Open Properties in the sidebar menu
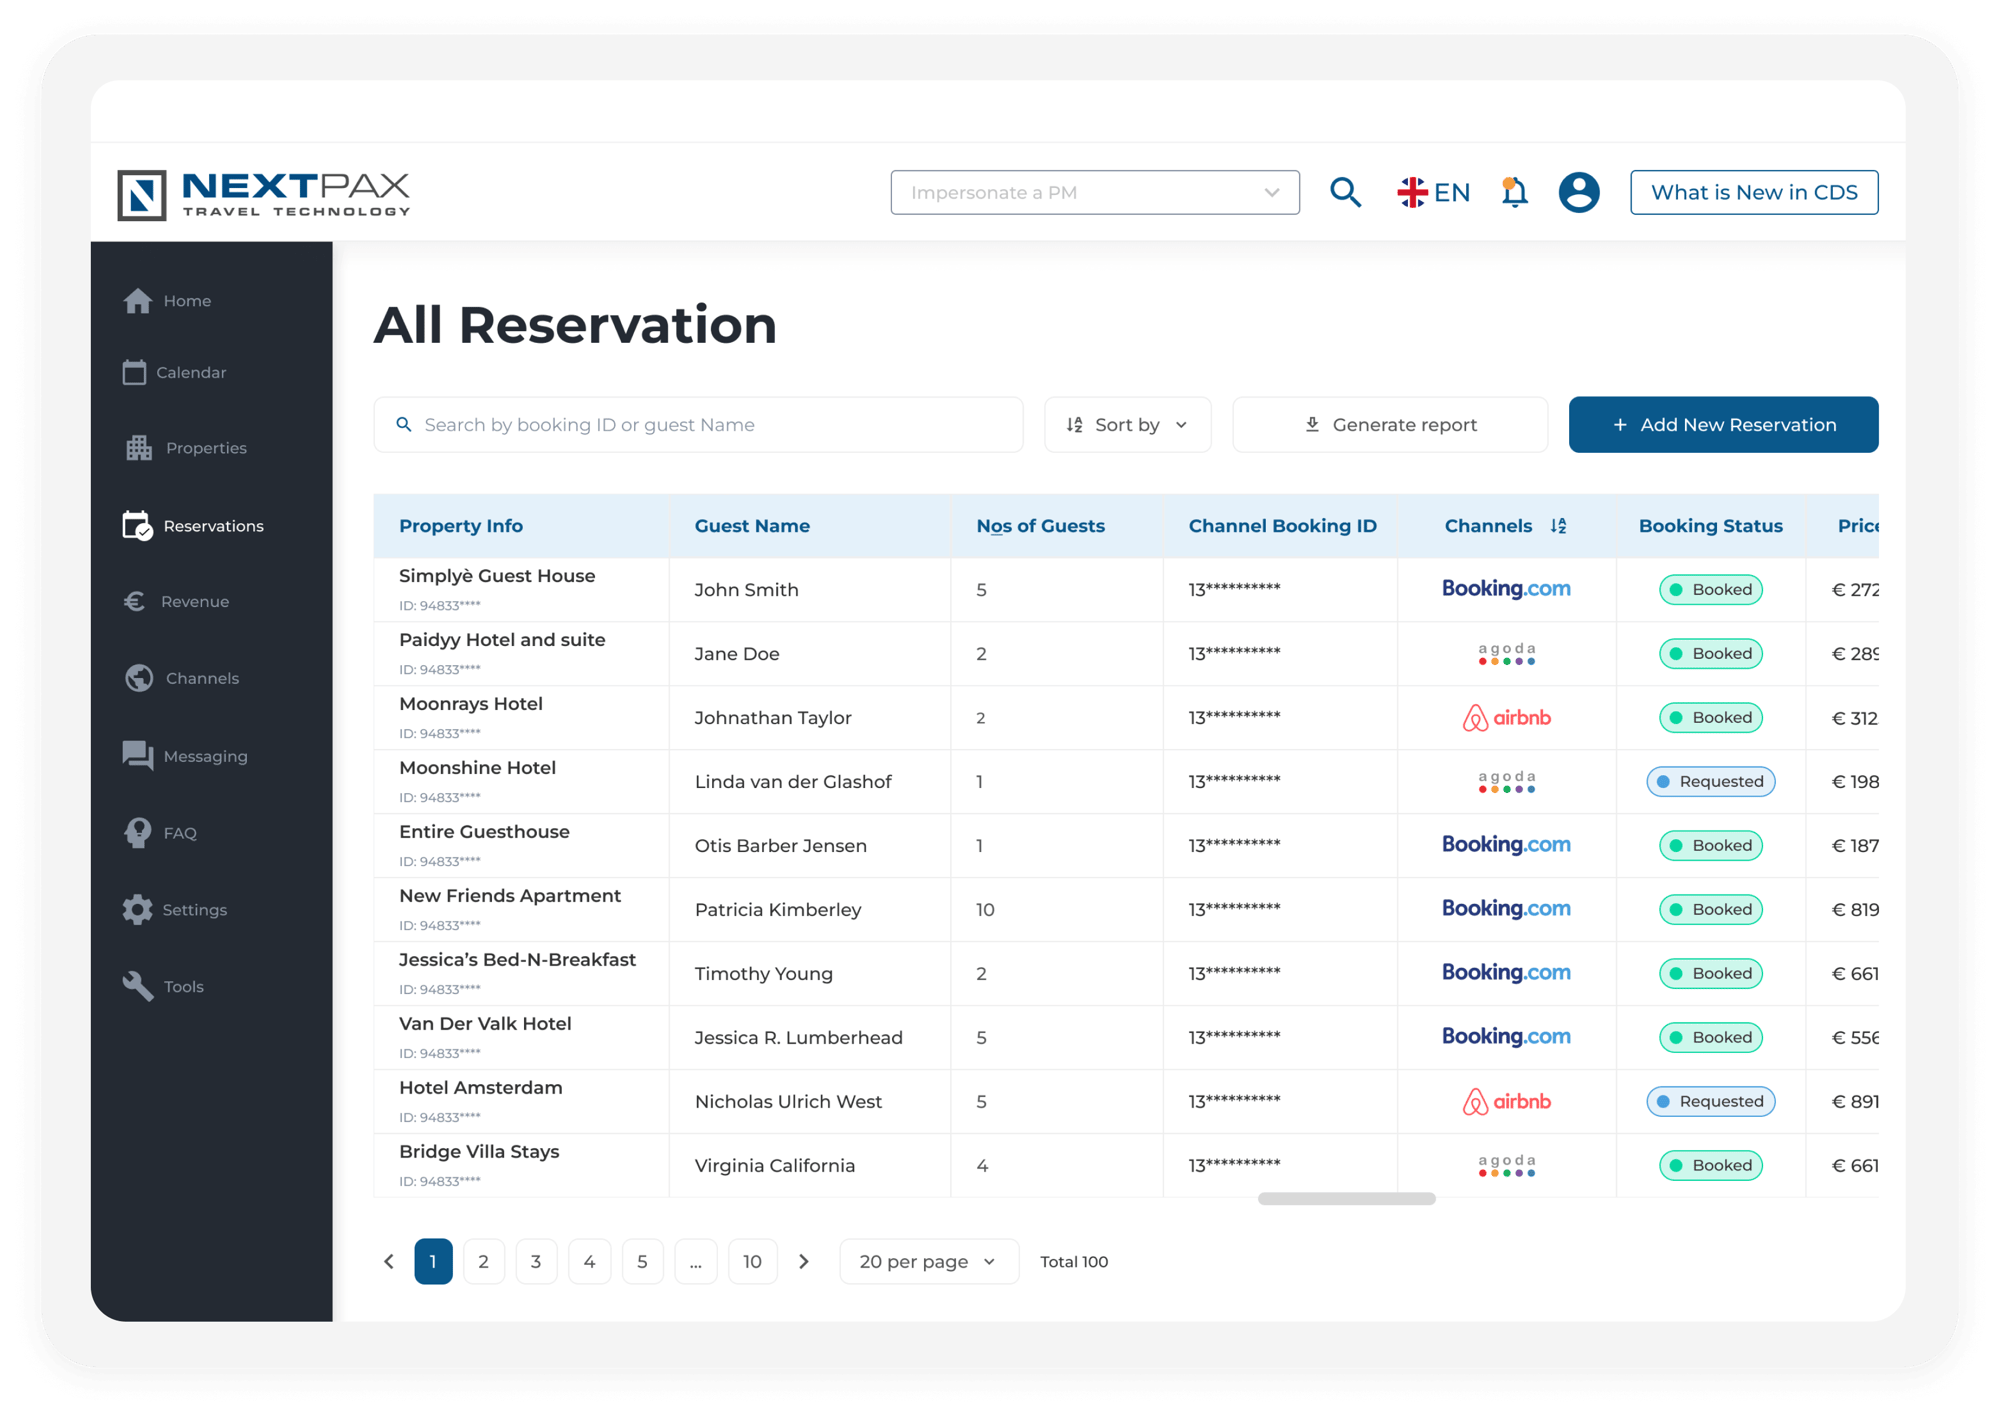The image size is (2000, 1416). pos(187,448)
